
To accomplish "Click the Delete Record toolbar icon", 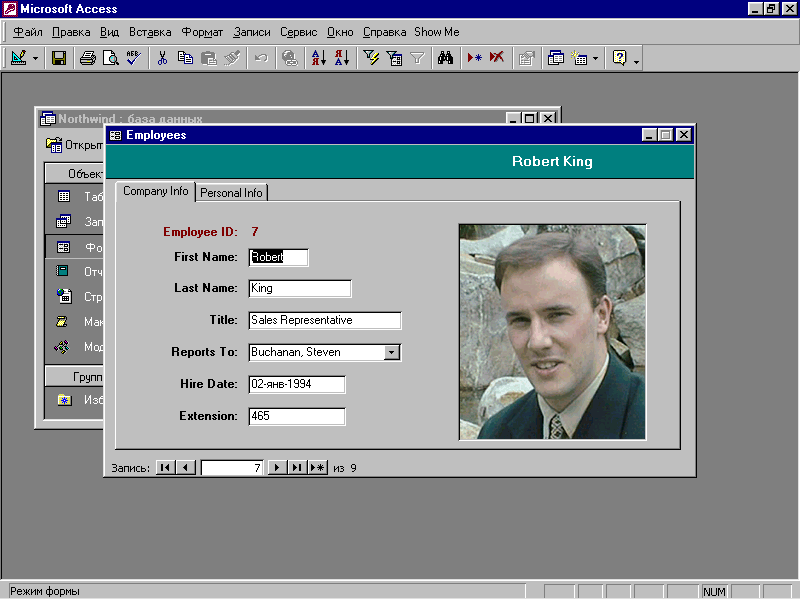I will 497,58.
